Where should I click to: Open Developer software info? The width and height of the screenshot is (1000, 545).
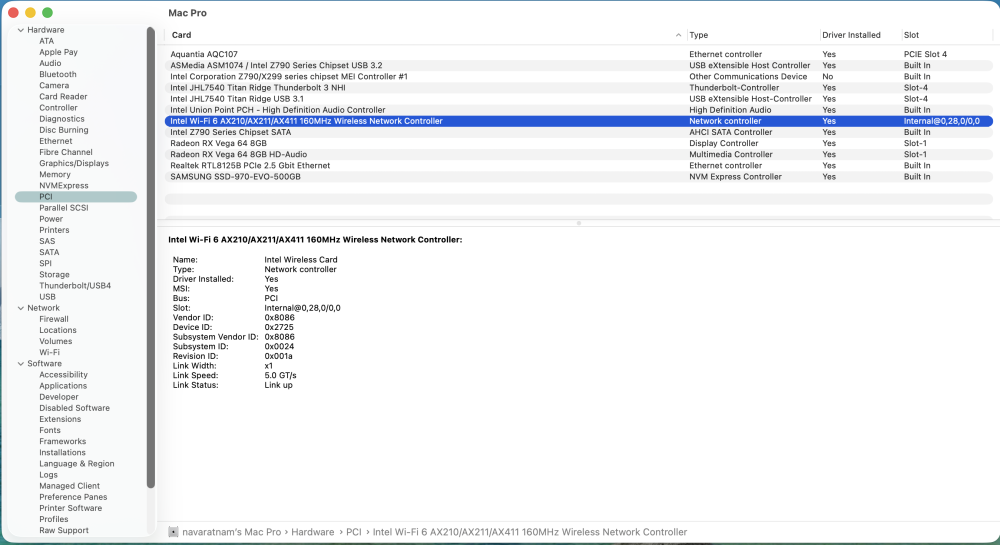[59, 397]
